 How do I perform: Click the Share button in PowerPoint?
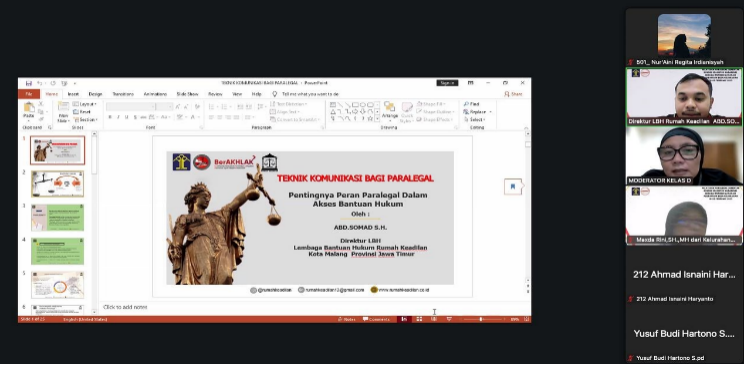(x=513, y=94)
